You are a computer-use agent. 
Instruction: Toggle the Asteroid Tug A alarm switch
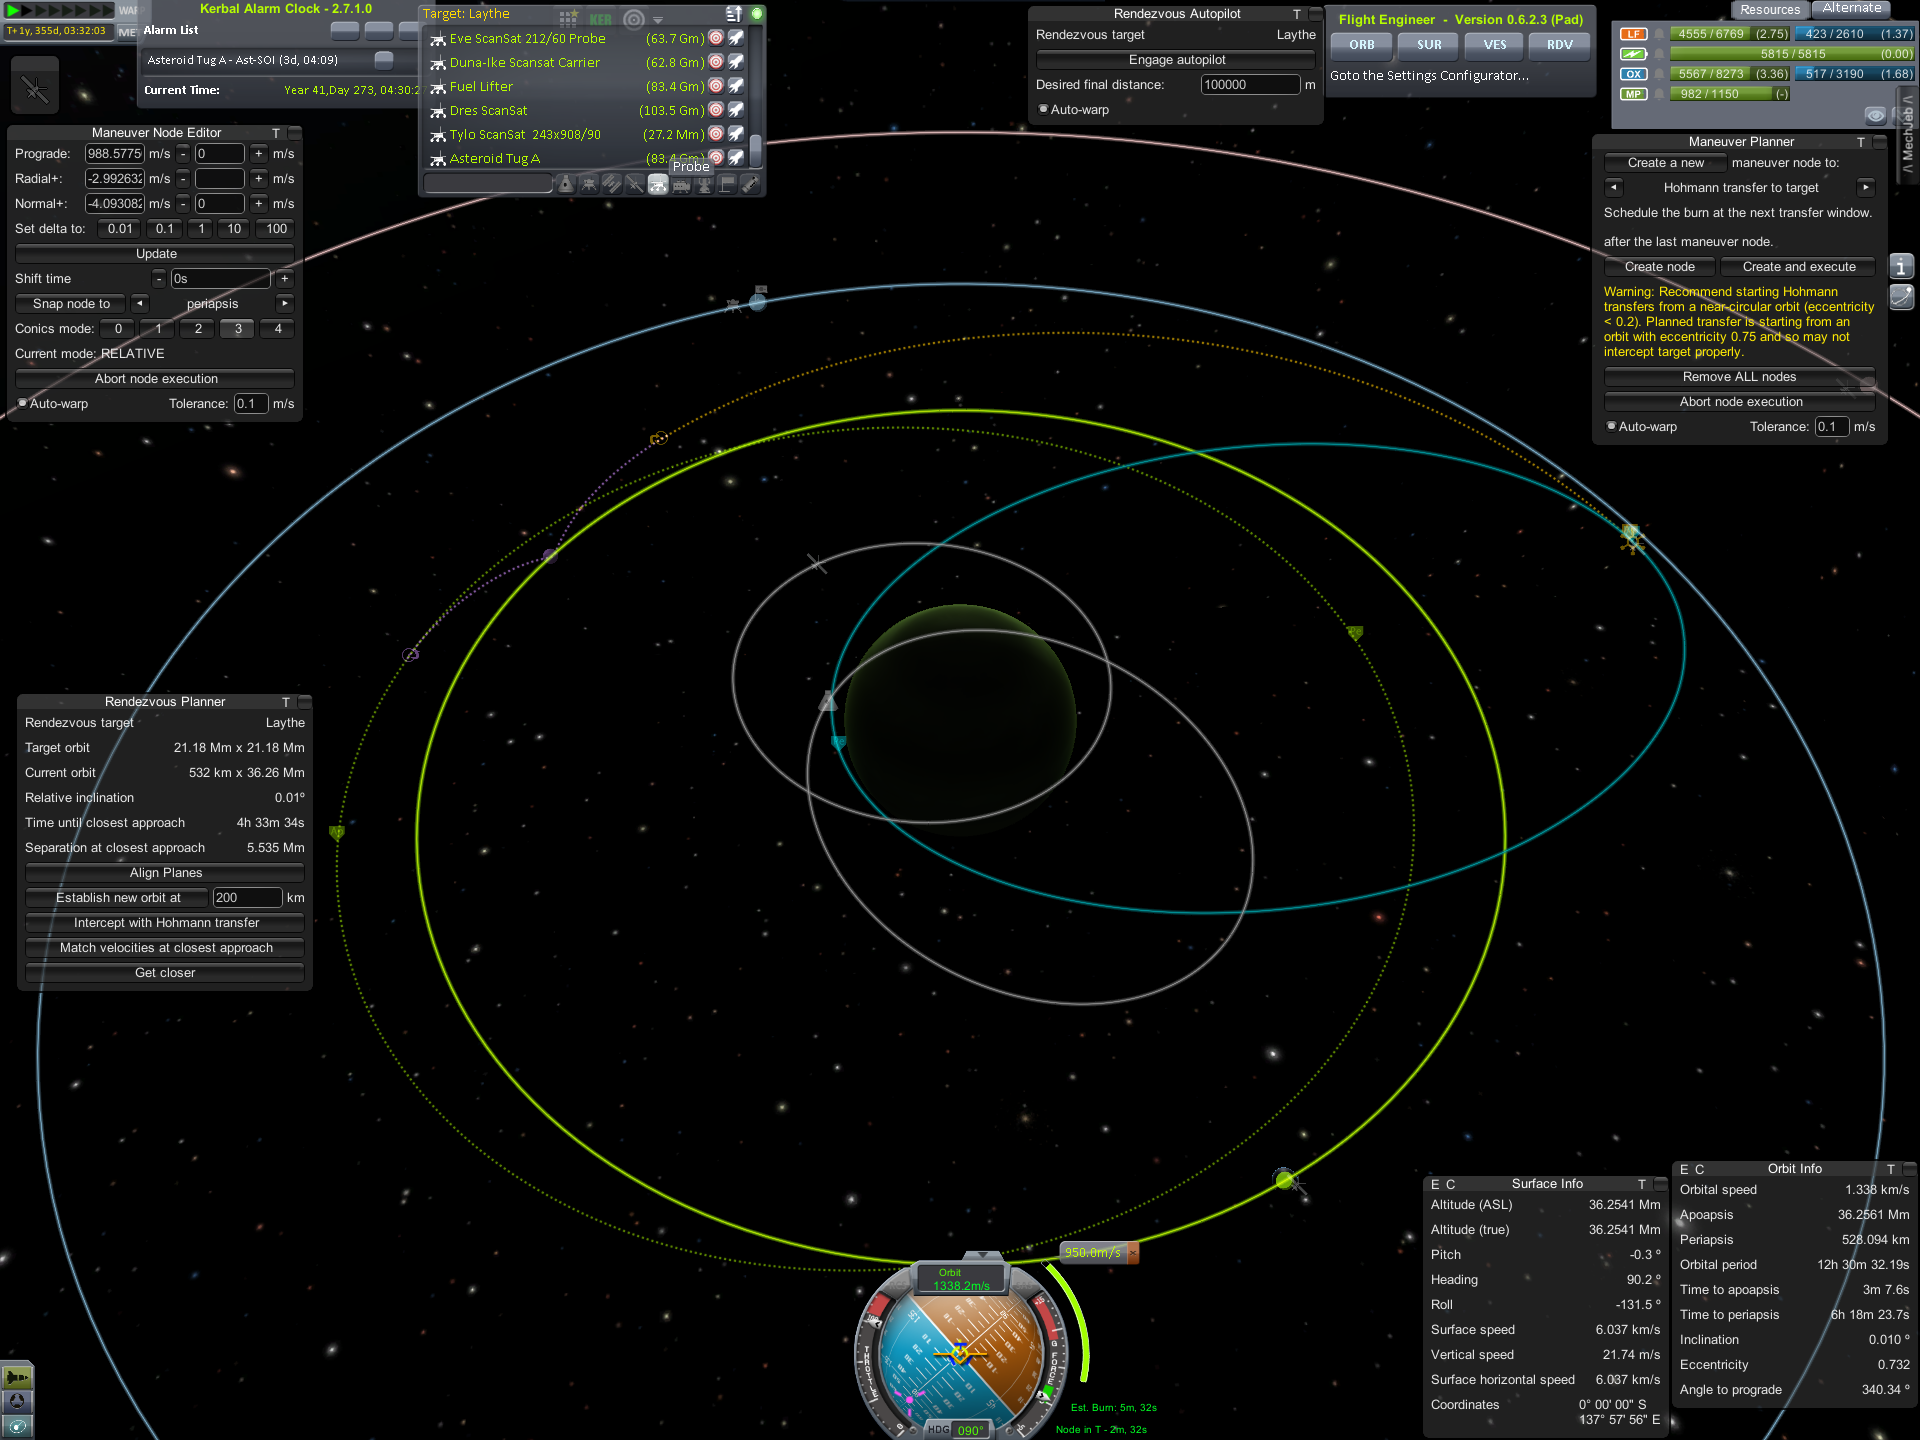[x=384, y=60]
